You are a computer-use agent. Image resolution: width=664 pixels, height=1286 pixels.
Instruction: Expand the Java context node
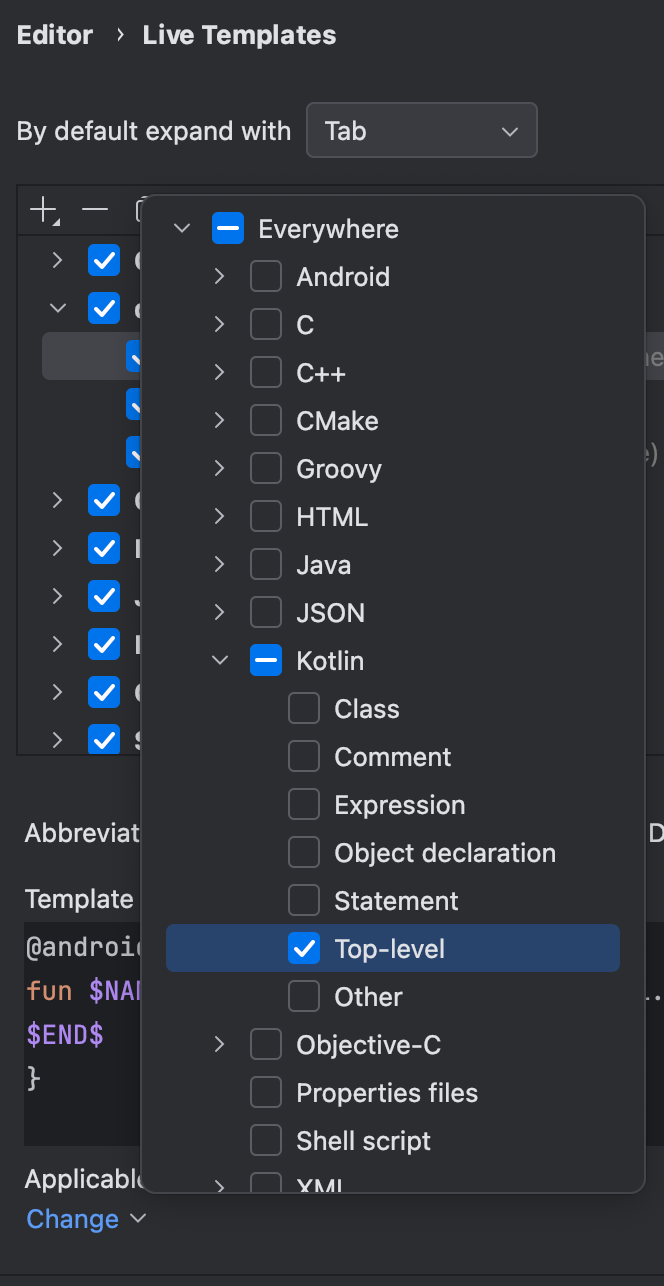point(220,565)
